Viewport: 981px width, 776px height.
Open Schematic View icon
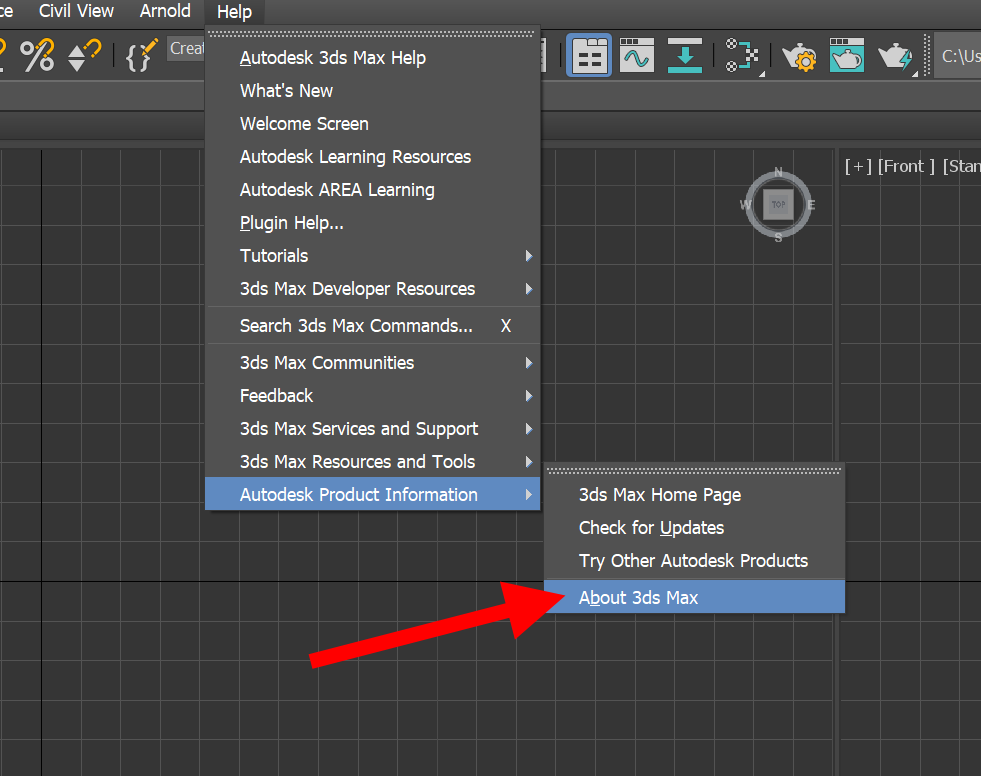(742, 56)
